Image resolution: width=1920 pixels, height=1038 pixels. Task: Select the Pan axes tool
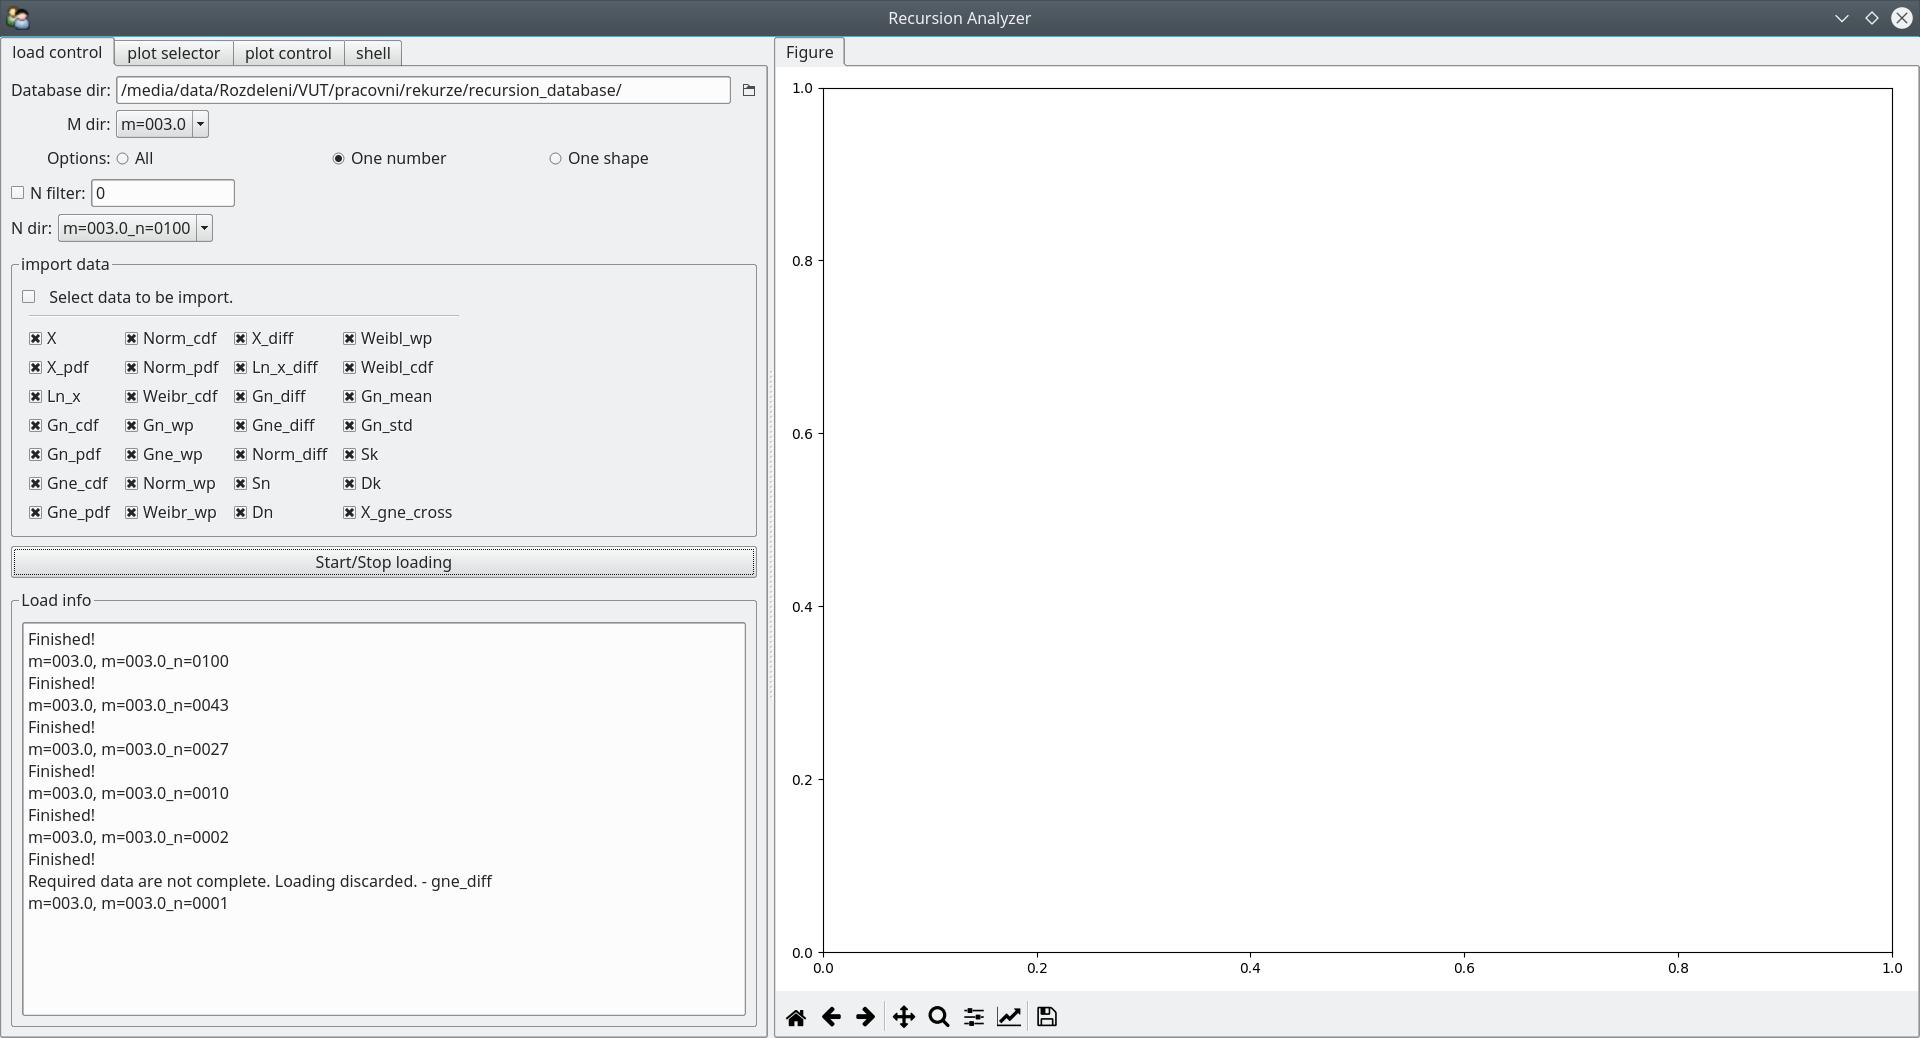point(903,1017)
